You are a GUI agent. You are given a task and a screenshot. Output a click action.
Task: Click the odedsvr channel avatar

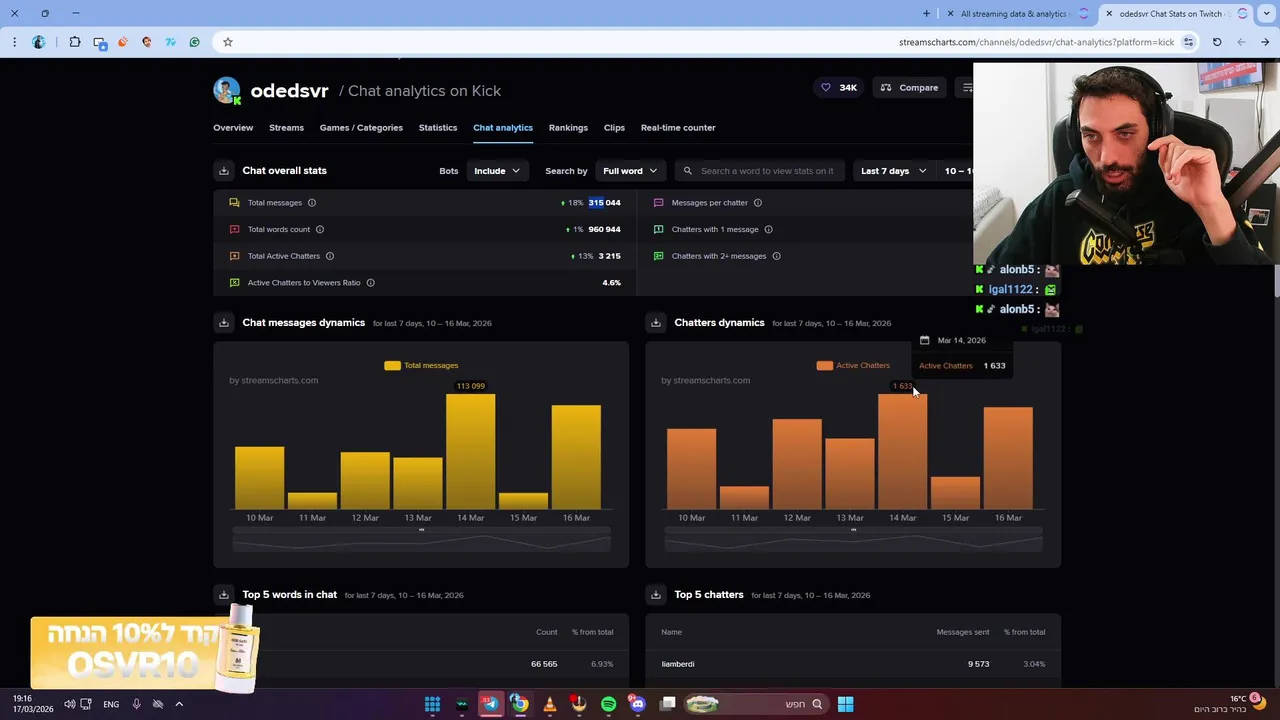227,90
